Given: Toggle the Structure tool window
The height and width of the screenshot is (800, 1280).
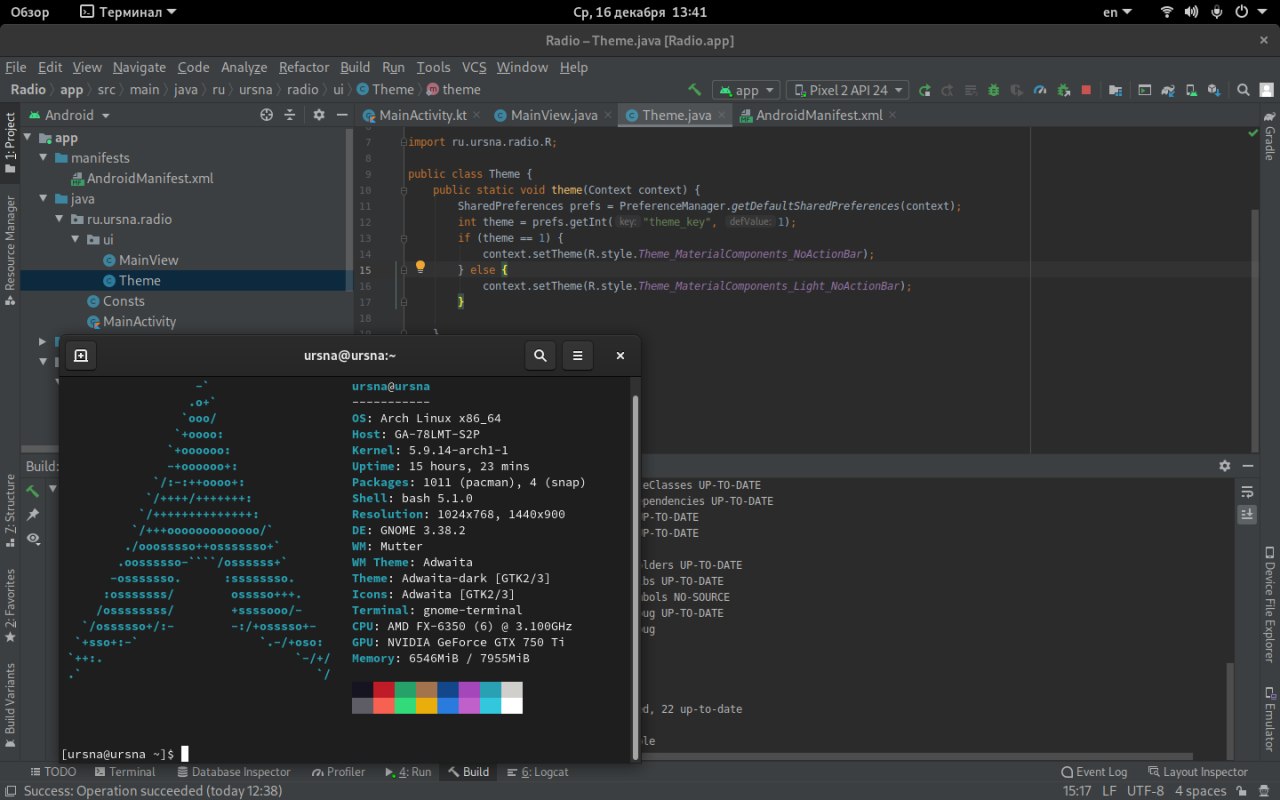Looking at the screenshot, I should [x=10, y=512].
